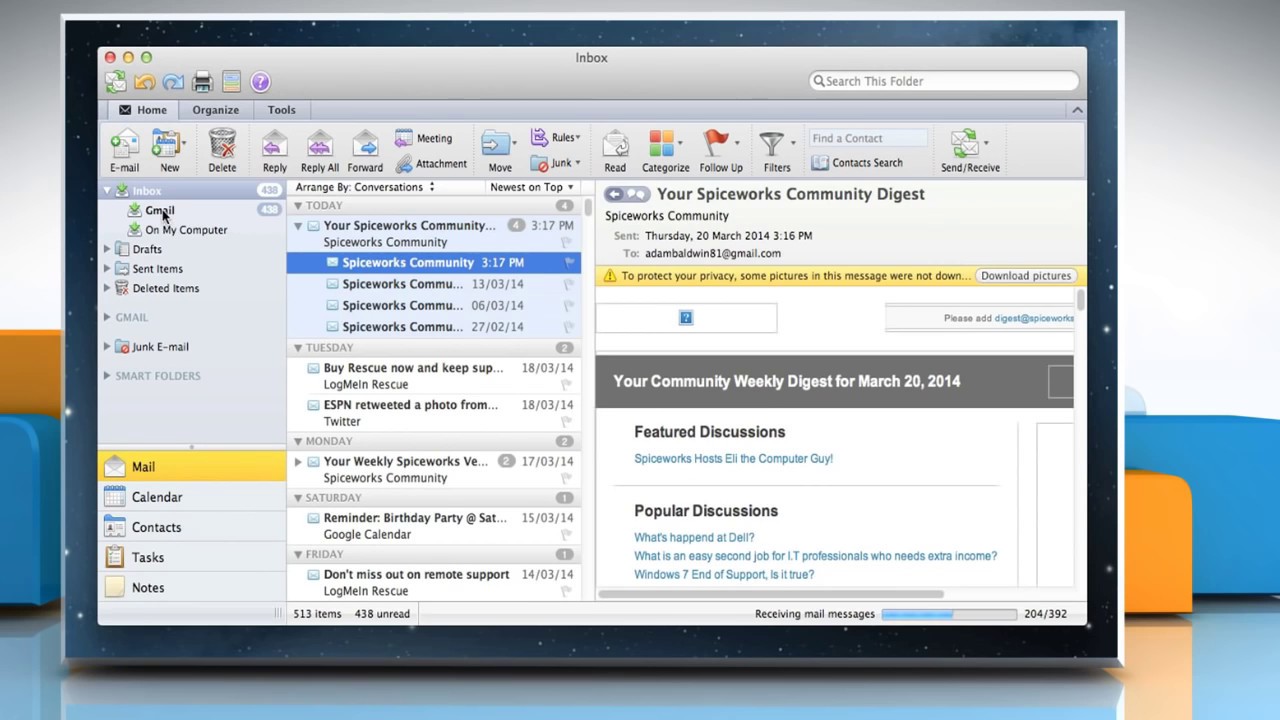Toggle the flag on the ESPN retweeted message
Viewport: 1280px width, 720px height.
(566, 422)
